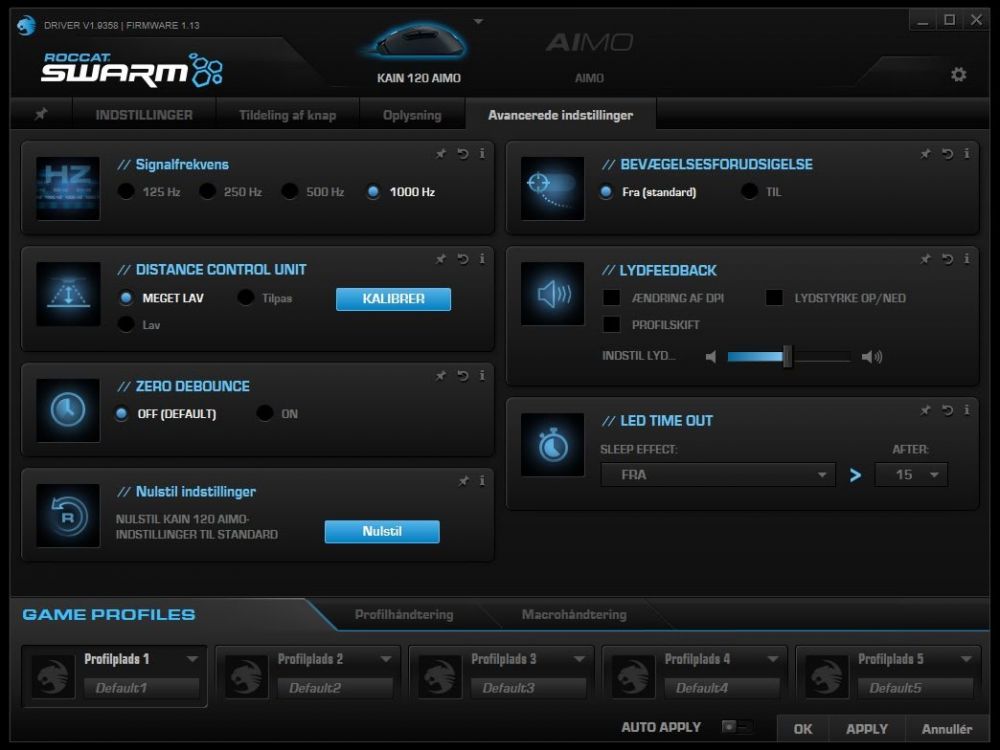The width and height of the screenshot is (1000, 750).
Task: Check the Lydstyrke op/ned sound option
Action: pyautogui.click(x=774, y=297)
